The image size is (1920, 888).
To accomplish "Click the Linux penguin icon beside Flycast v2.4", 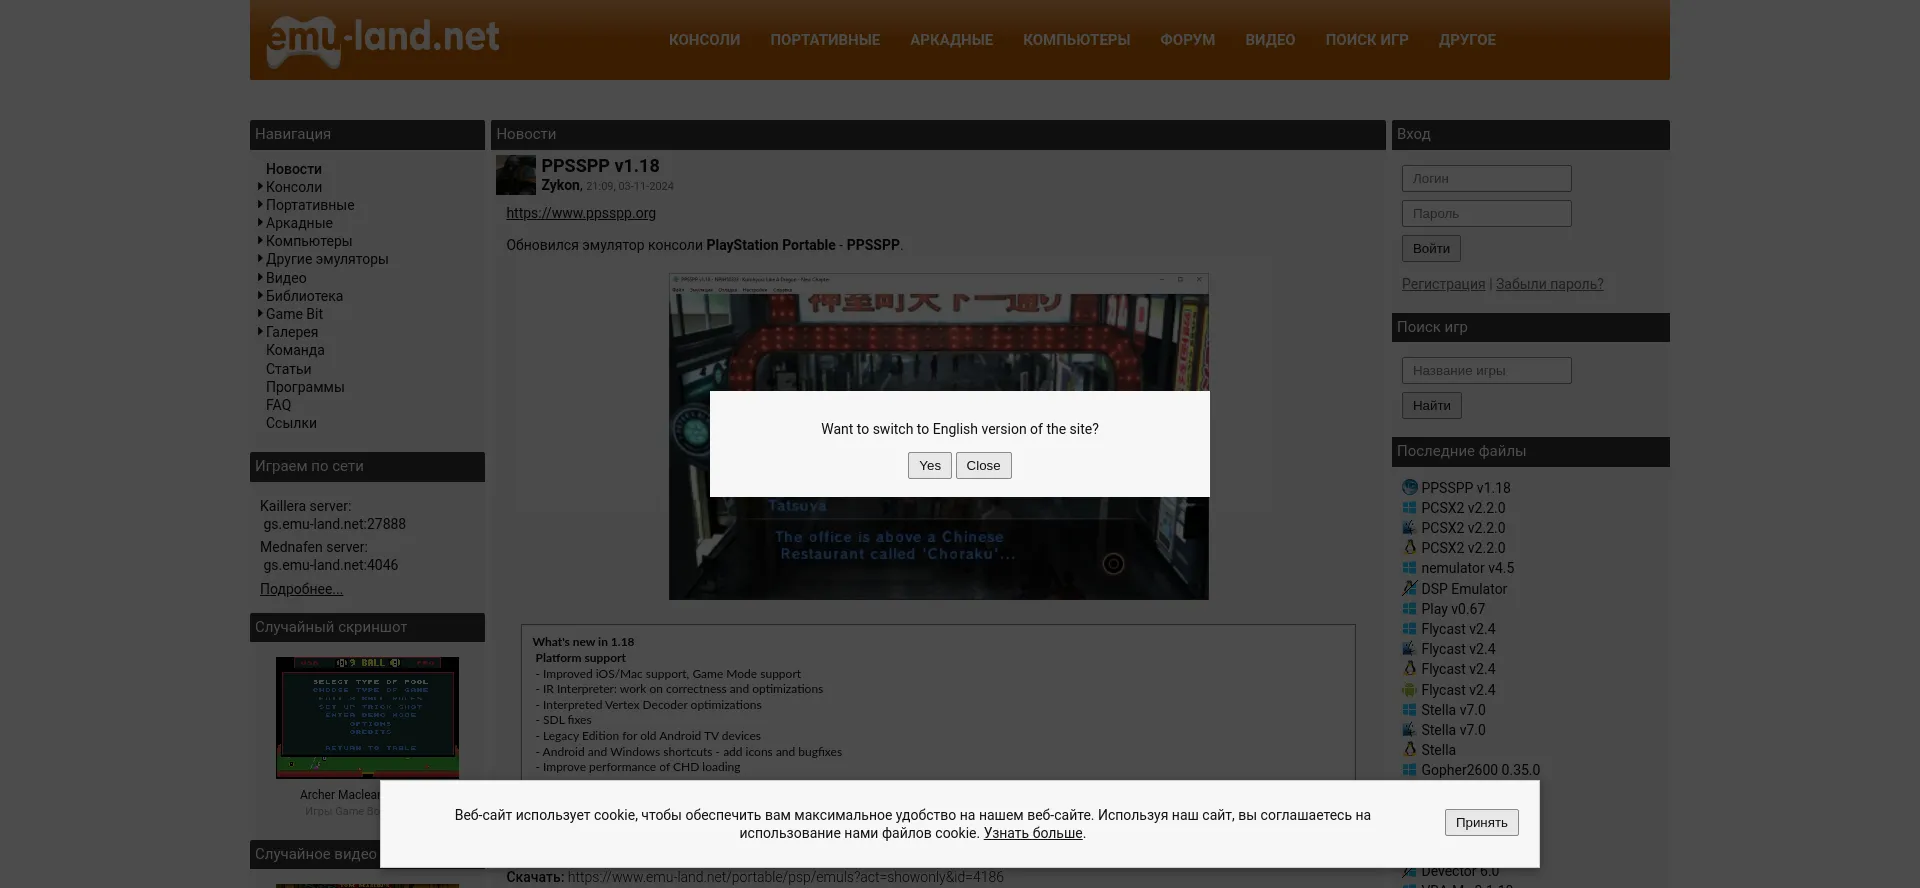I will (1409, 669).
